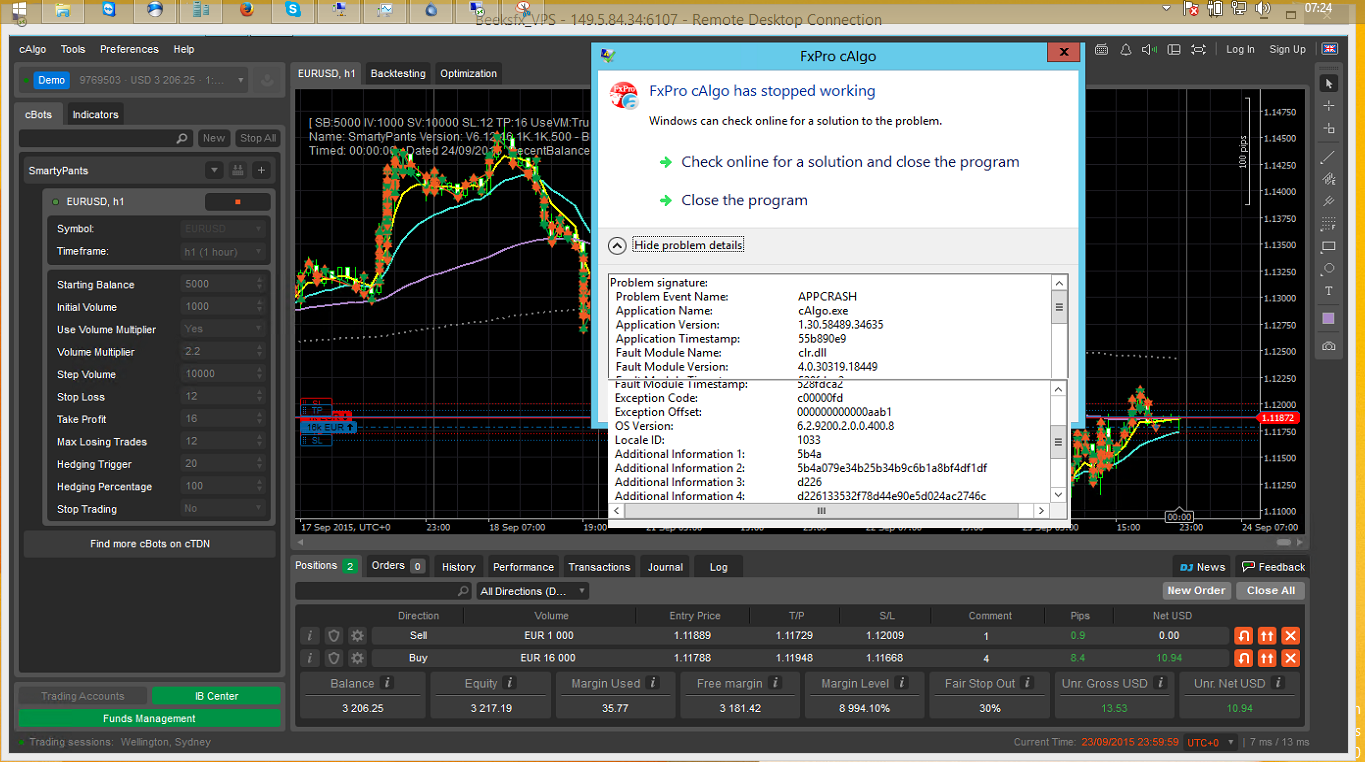Pick the trend line drawing tool
The image size is (1365, 762).
pos(1329,157)
